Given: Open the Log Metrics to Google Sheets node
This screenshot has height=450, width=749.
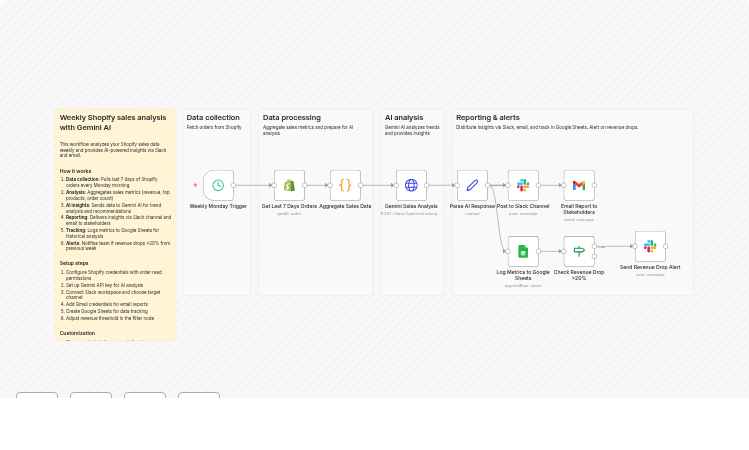Looking at the screenshot, I should tap(523, 251).
